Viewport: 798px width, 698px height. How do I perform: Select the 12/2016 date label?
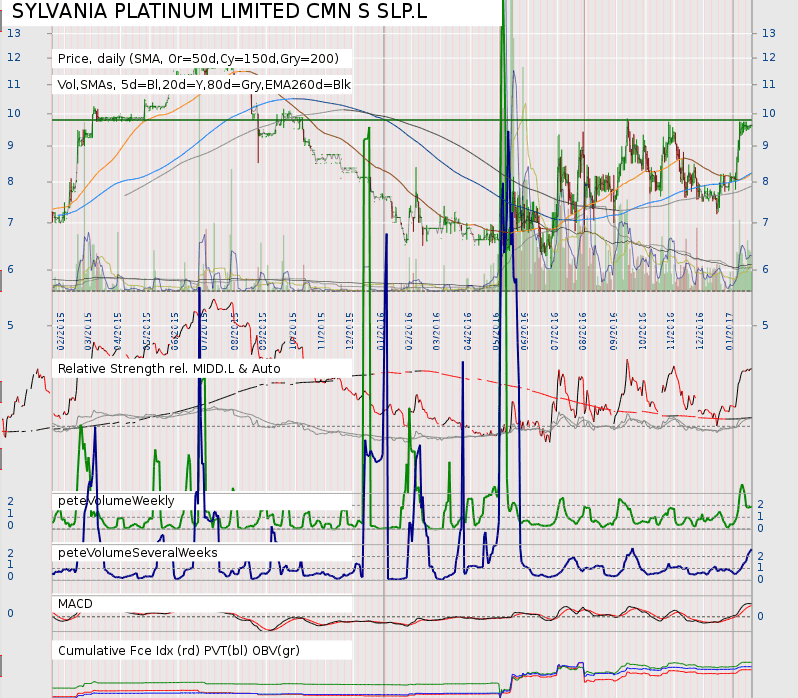699,331
